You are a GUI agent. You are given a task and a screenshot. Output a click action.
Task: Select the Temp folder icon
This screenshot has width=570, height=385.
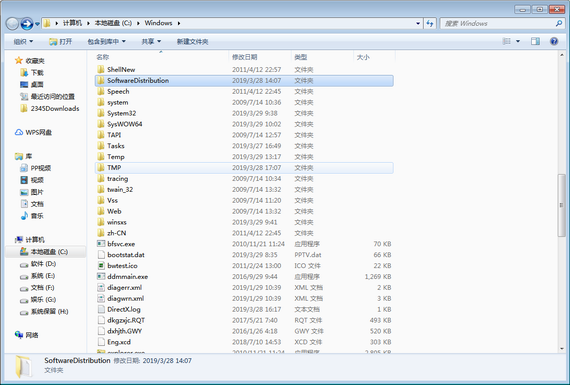[101, 157]
